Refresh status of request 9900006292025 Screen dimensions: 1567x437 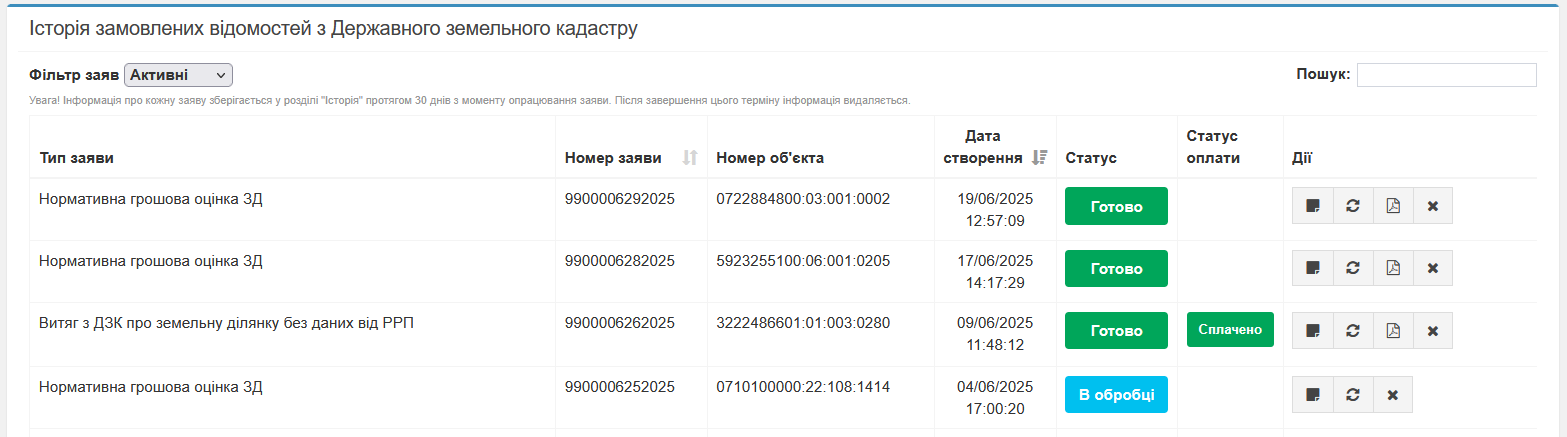pos(1353,206)
